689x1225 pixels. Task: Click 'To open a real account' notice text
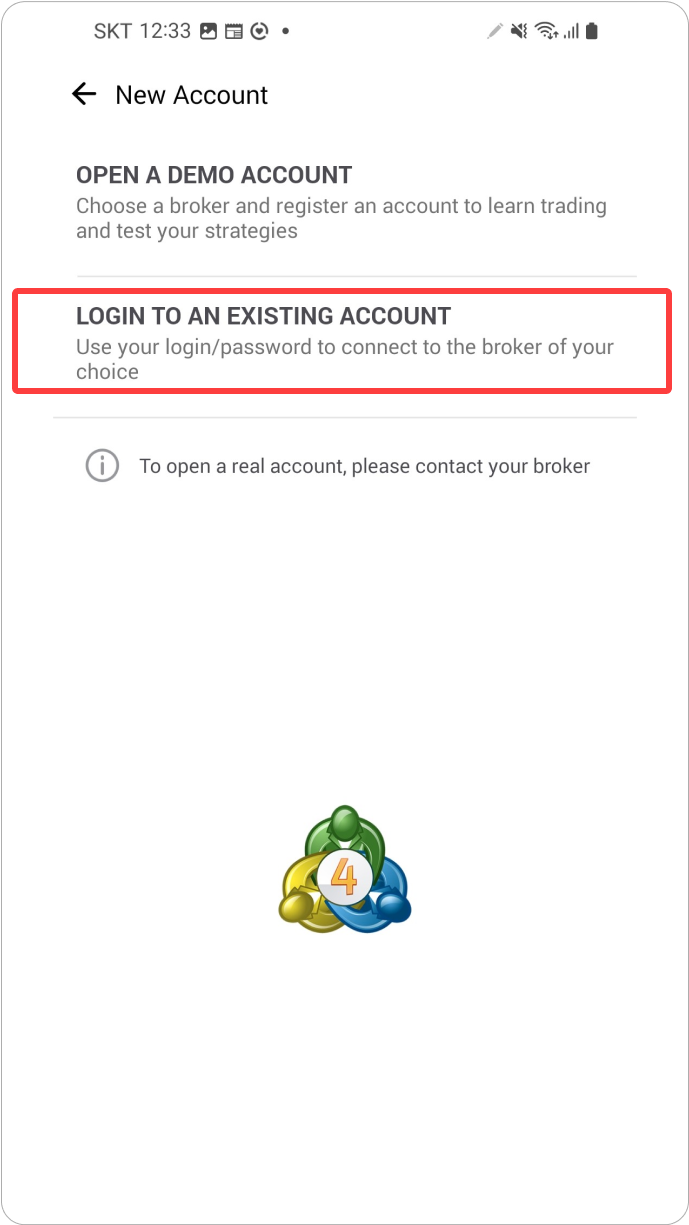pos(365,466)
